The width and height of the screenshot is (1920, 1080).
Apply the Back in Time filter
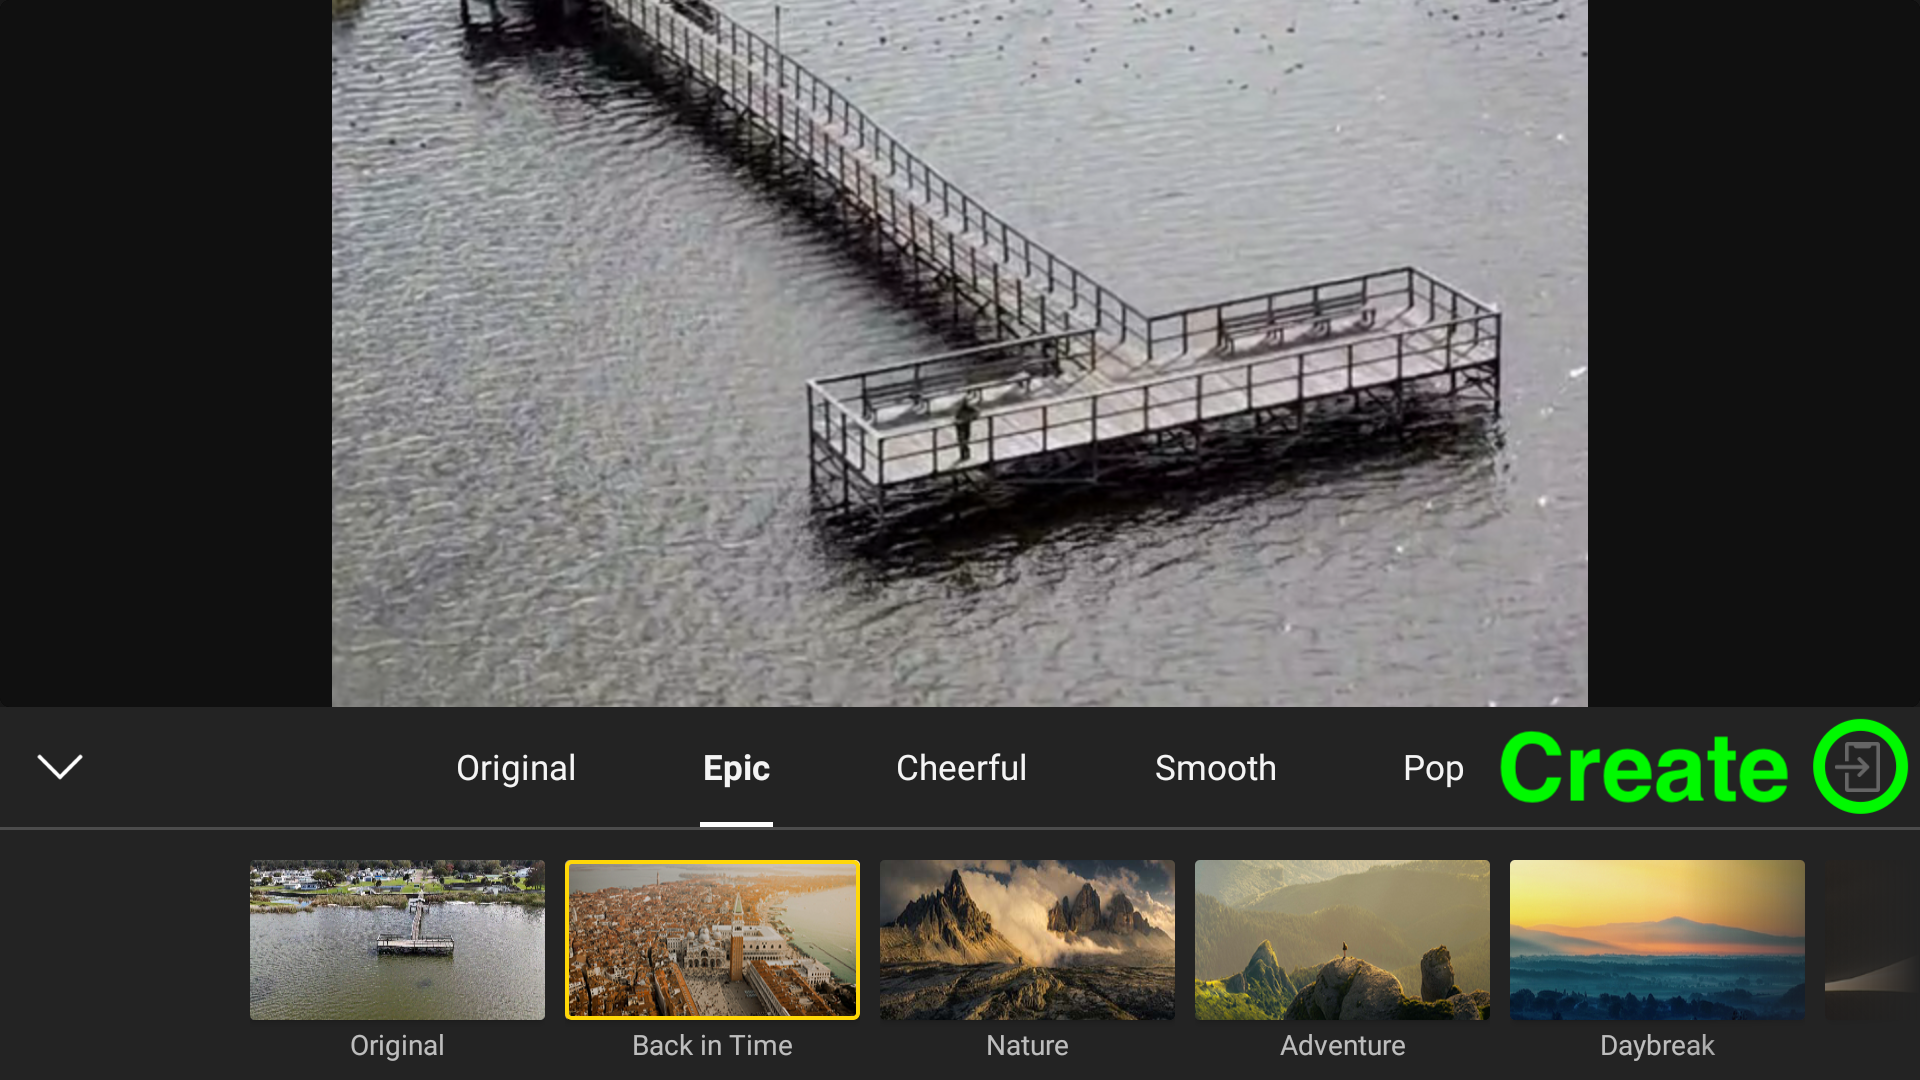(712, 940)
